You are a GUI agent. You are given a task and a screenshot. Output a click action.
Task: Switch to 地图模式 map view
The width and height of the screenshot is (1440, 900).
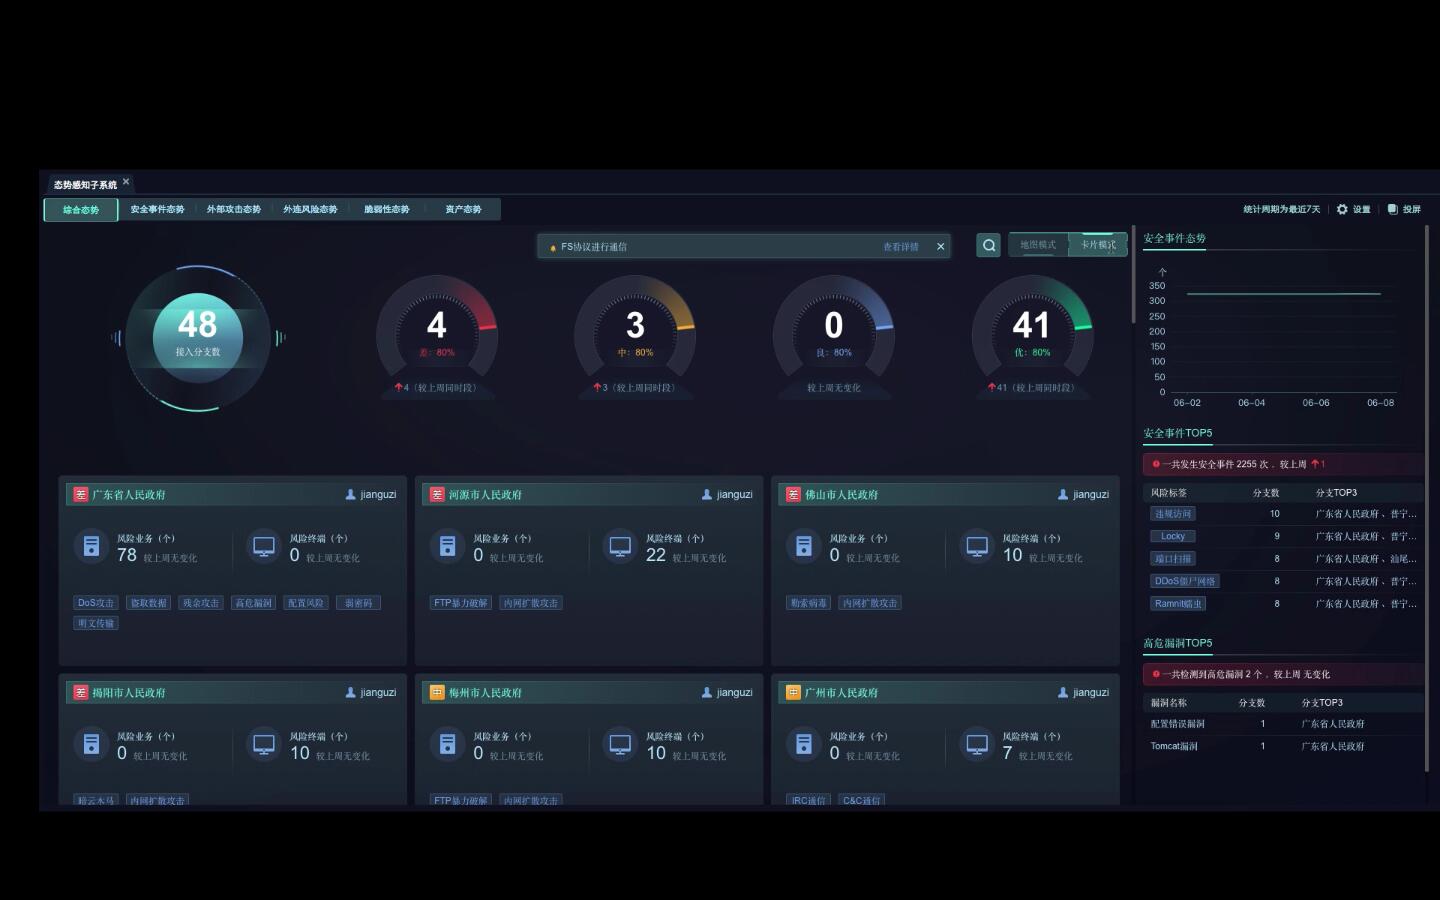click(x=1038, y=245)
